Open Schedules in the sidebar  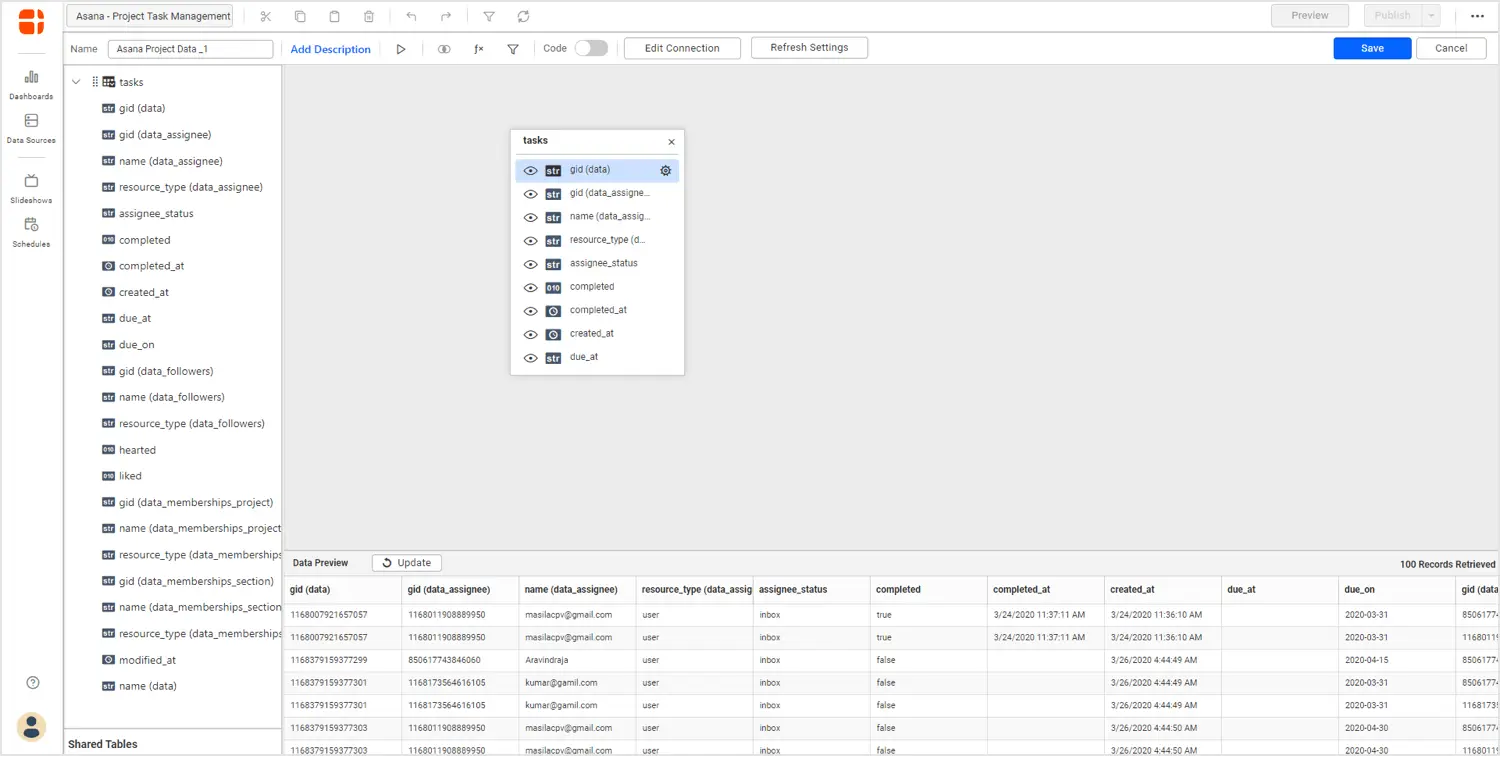click(31, 231)
